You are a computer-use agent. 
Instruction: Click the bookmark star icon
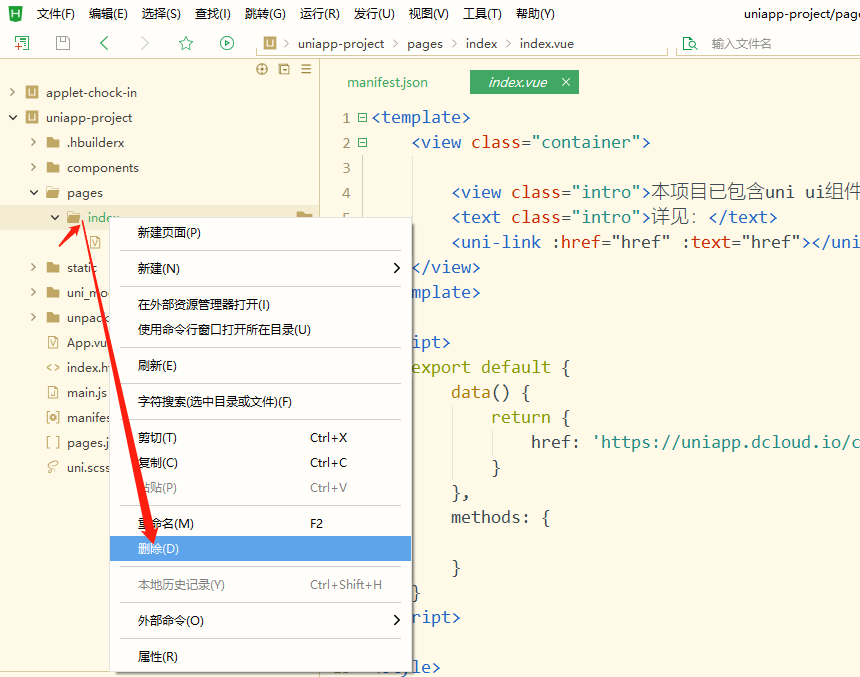pos(186,43)
